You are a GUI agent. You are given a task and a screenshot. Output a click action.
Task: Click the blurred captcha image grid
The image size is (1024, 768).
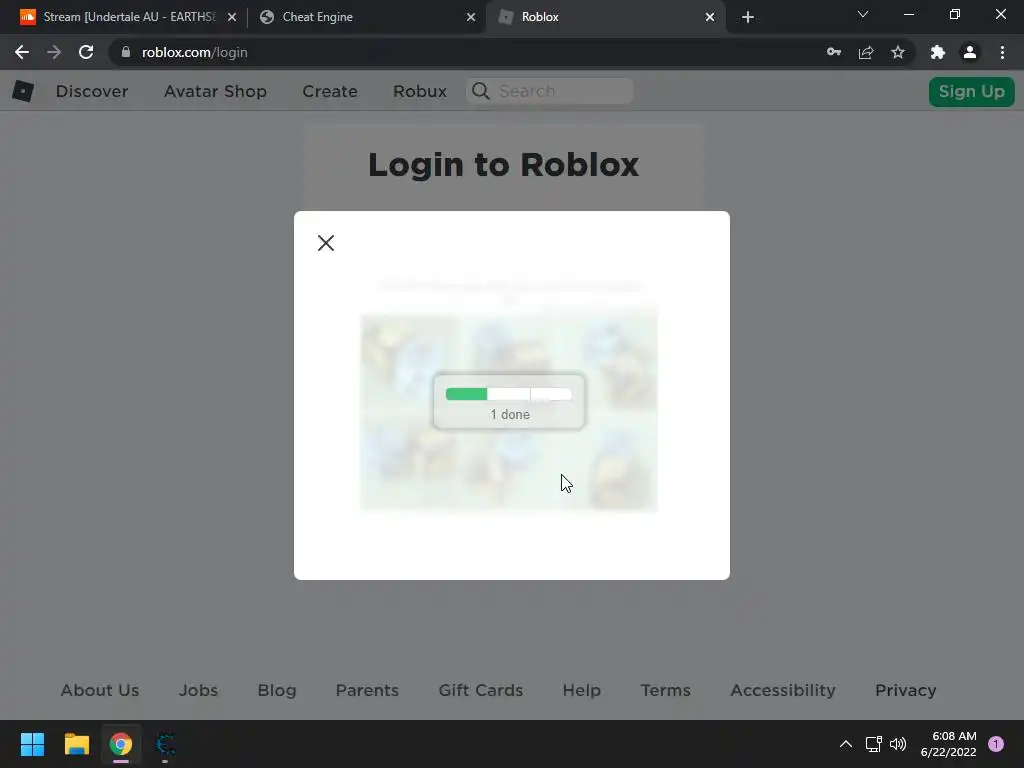[x=509, y=412]
